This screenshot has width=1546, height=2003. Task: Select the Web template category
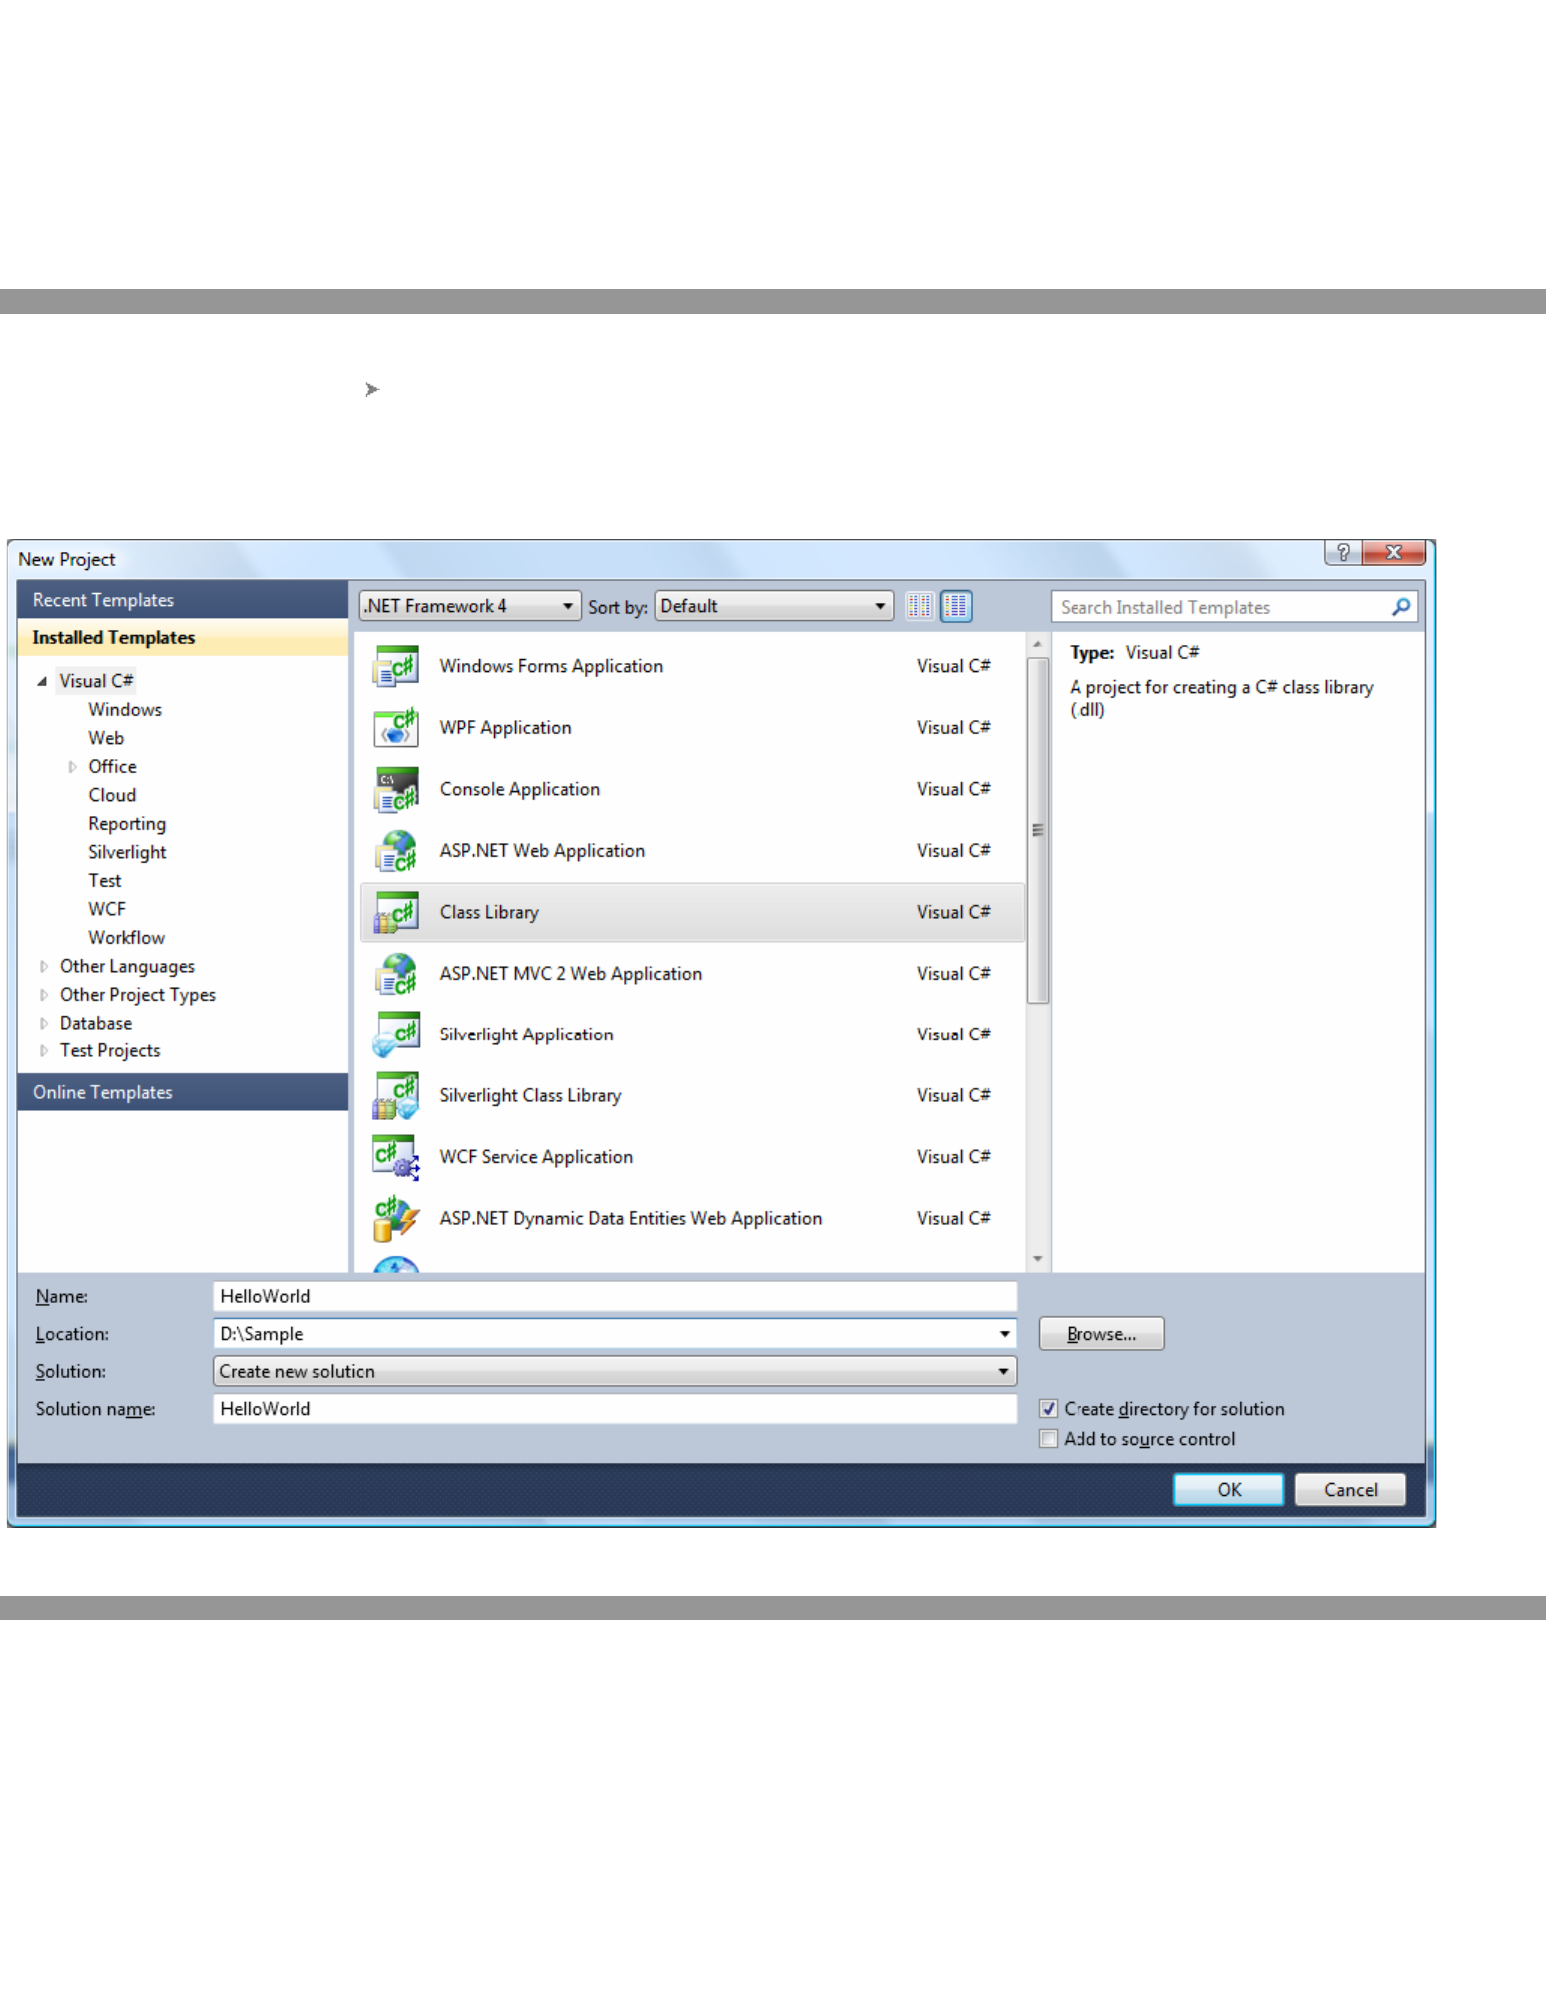coord(106,738)
